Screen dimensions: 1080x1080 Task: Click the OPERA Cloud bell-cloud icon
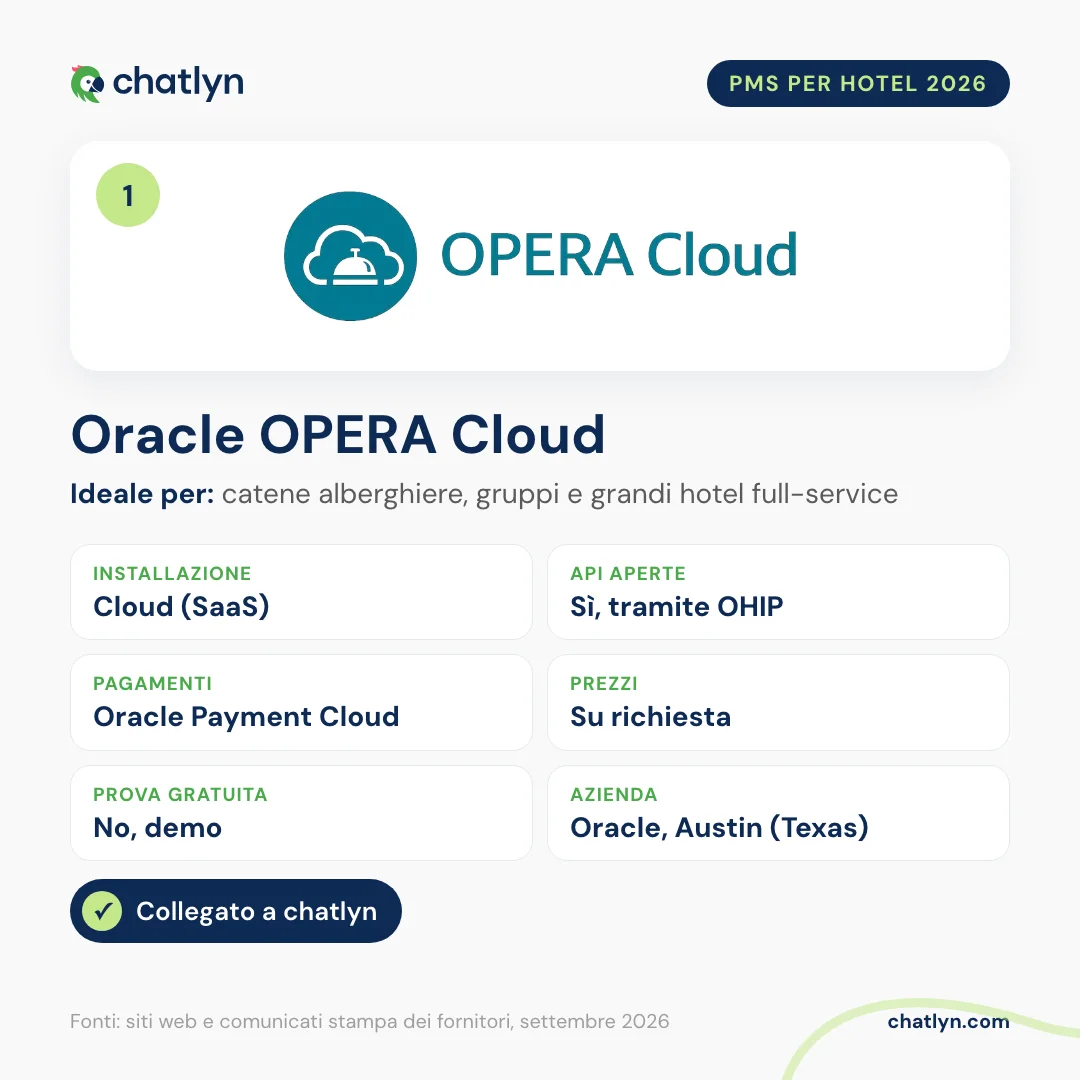click(351, 256)
